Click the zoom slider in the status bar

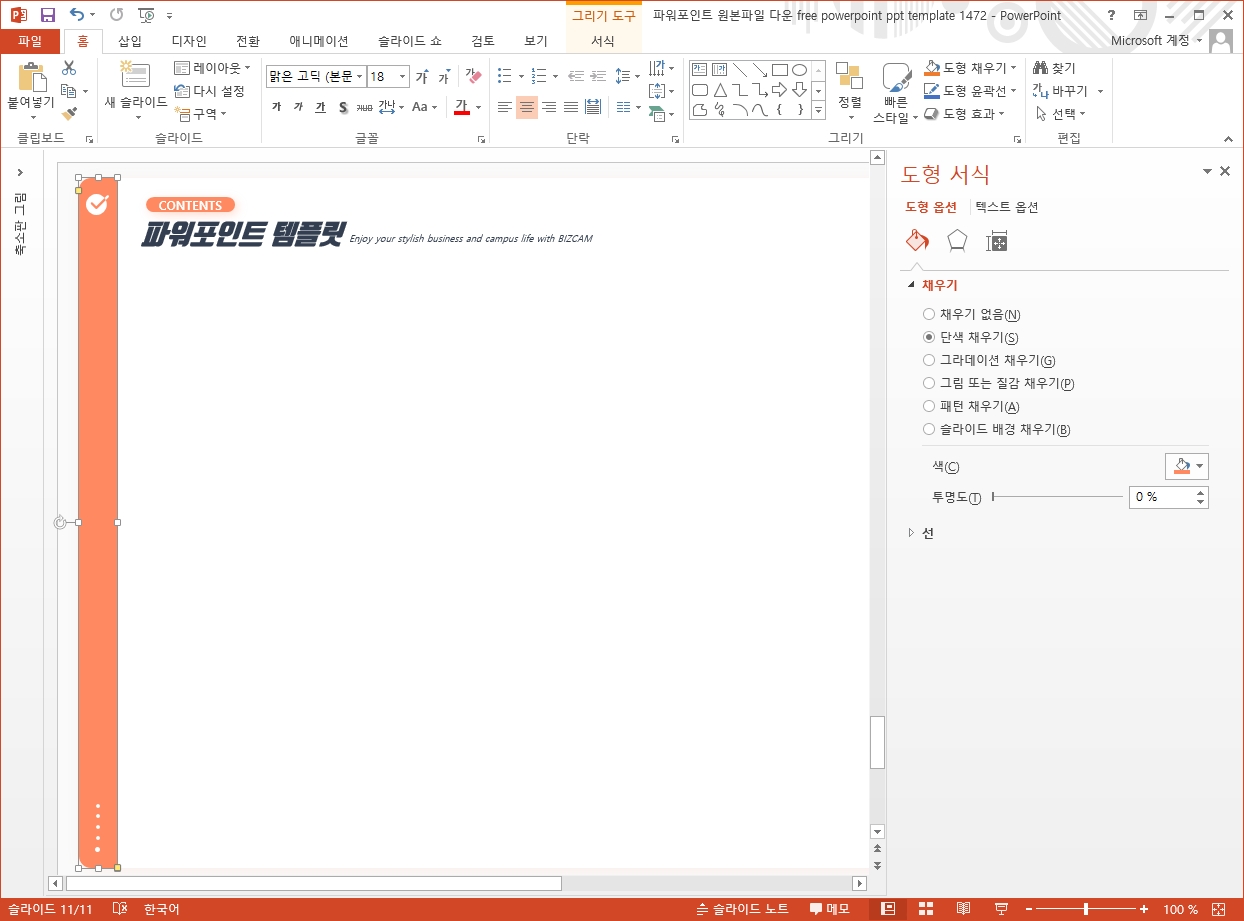click(x=1087, y=909)
